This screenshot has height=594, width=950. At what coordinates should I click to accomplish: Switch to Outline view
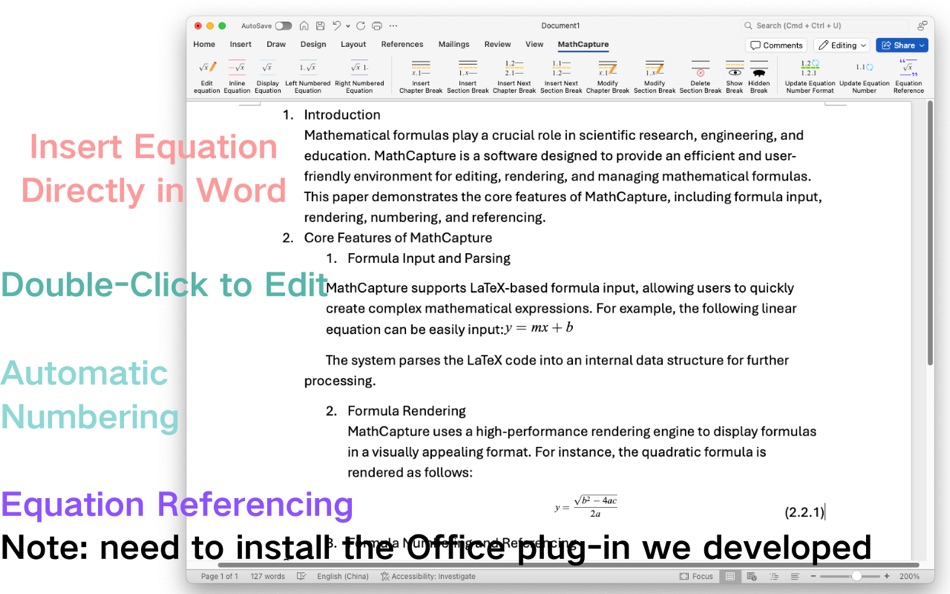774,576
